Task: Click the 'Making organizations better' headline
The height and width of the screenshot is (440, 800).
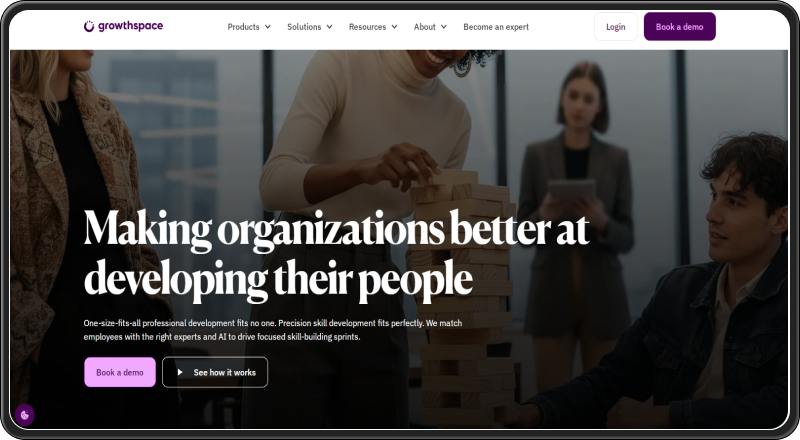Action: pos(336,254)
